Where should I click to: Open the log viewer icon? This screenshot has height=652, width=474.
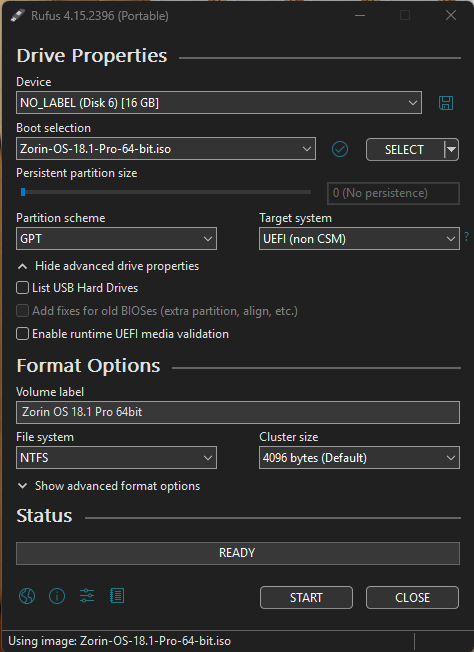(117, 595)
